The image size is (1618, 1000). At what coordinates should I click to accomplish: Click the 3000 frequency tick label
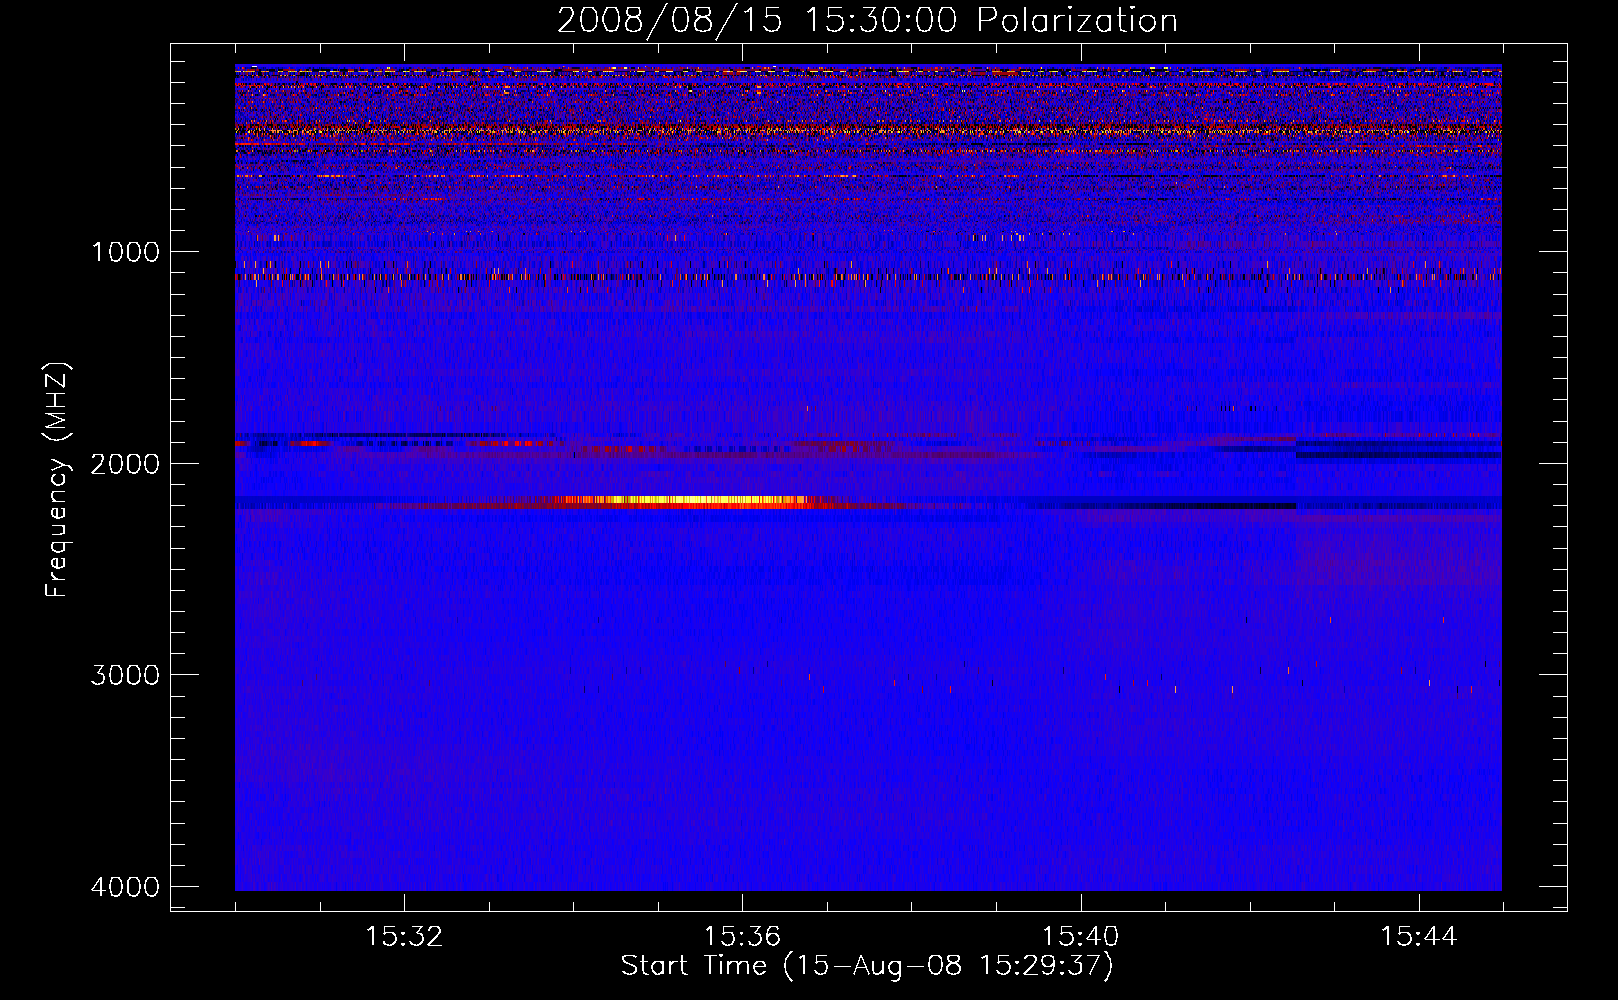pos(125,675)
